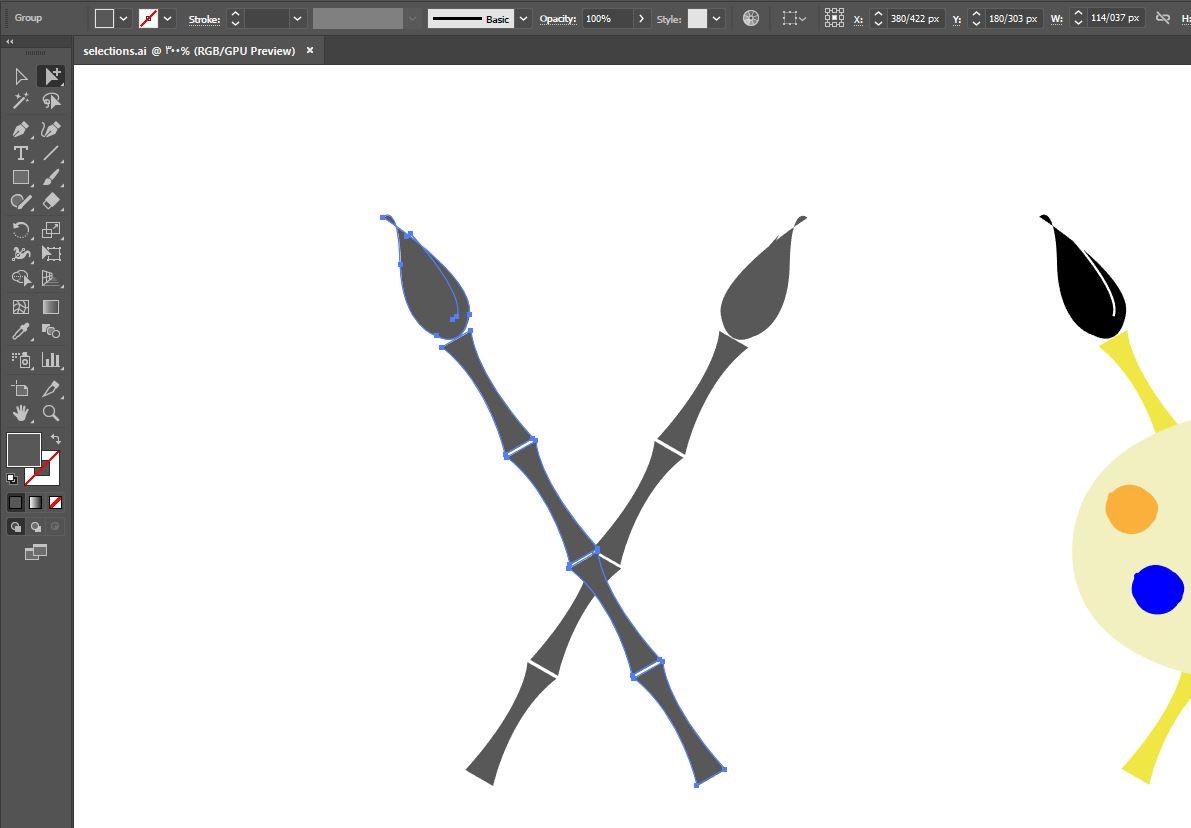Toggle constrain width and height proportions
The height and width of the screenshot is (828, 1191).
click(x=1162, y=18)
